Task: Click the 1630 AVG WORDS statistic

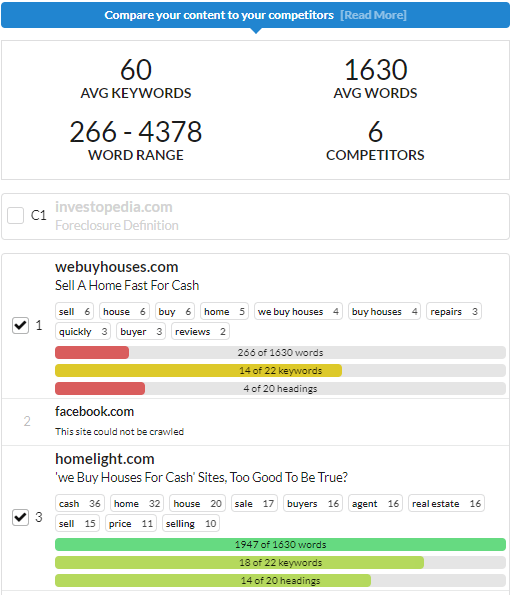Action: pos(375,79)
